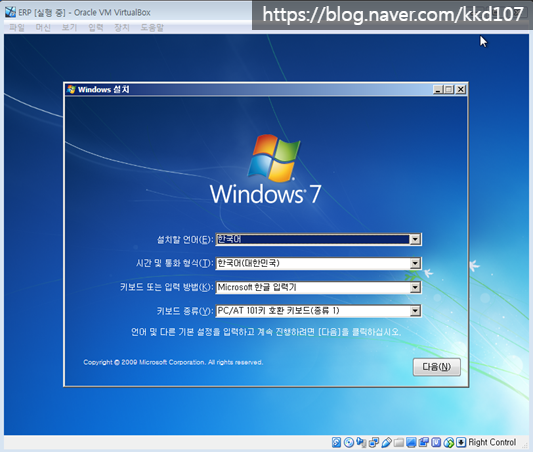Expand the 시간 및 통화 형식 dropdown arrow
Screen dimensions: 533x452
coord(415,263)
